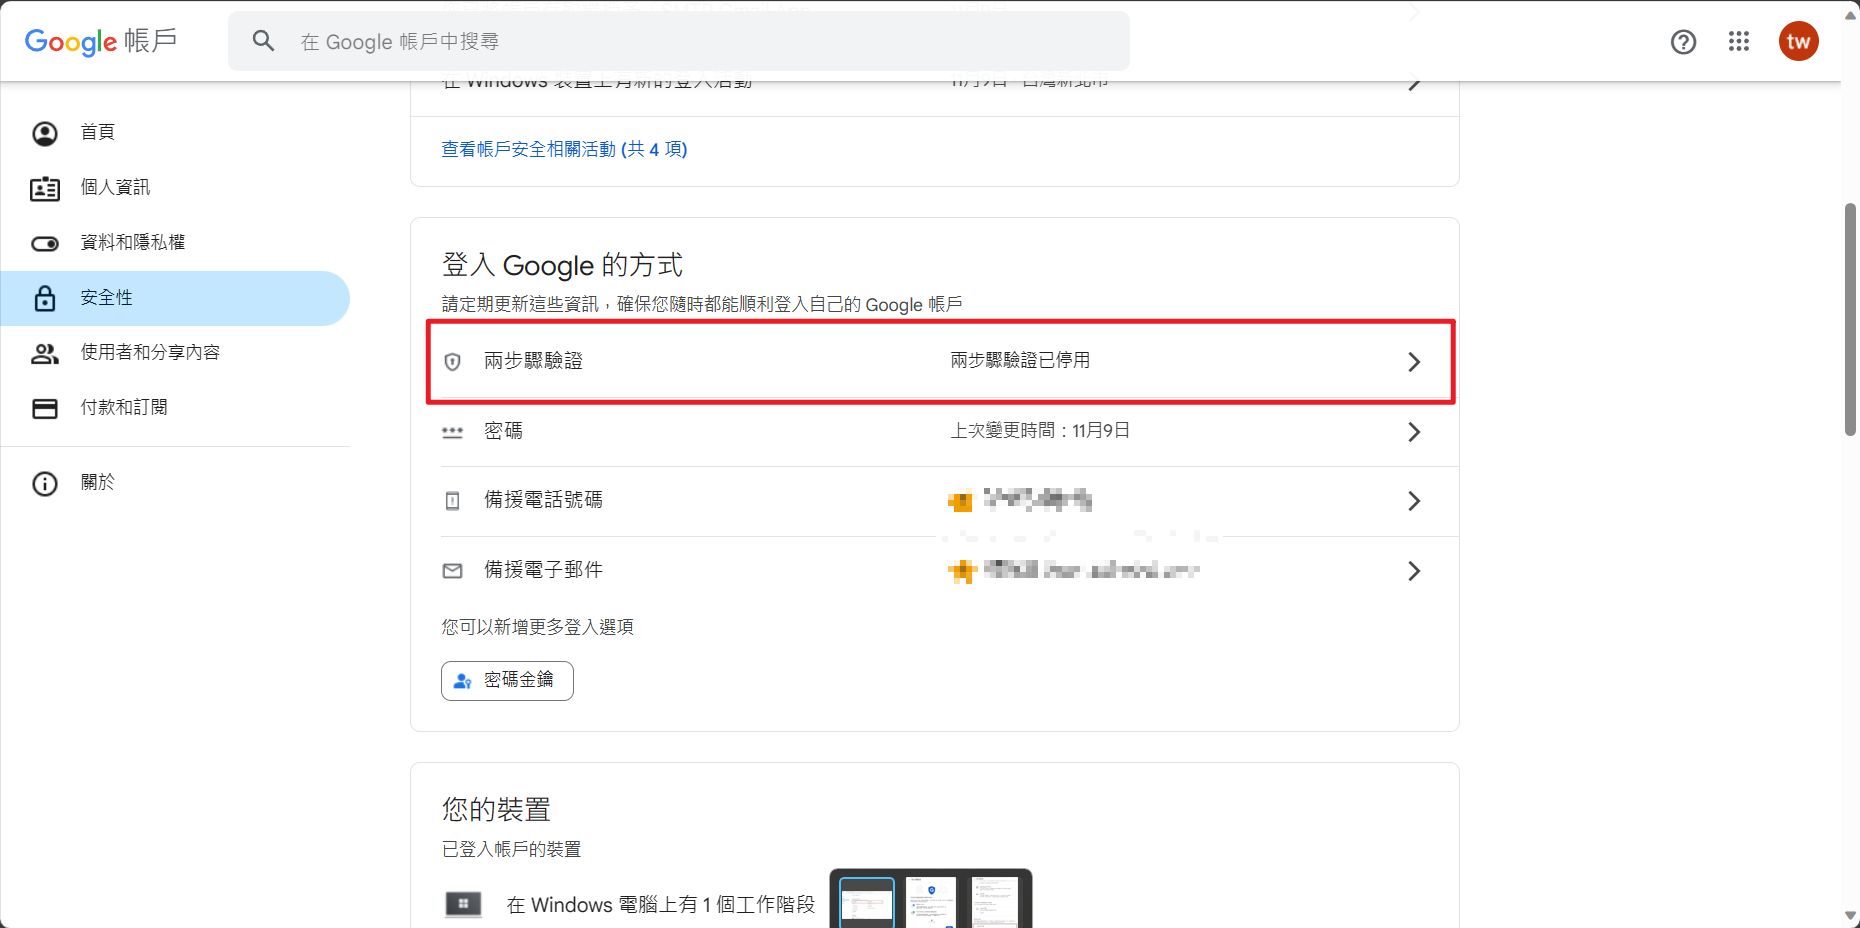Click the 首頁 home icon in sidebar

pyautogui.click(x=45, y=133)
